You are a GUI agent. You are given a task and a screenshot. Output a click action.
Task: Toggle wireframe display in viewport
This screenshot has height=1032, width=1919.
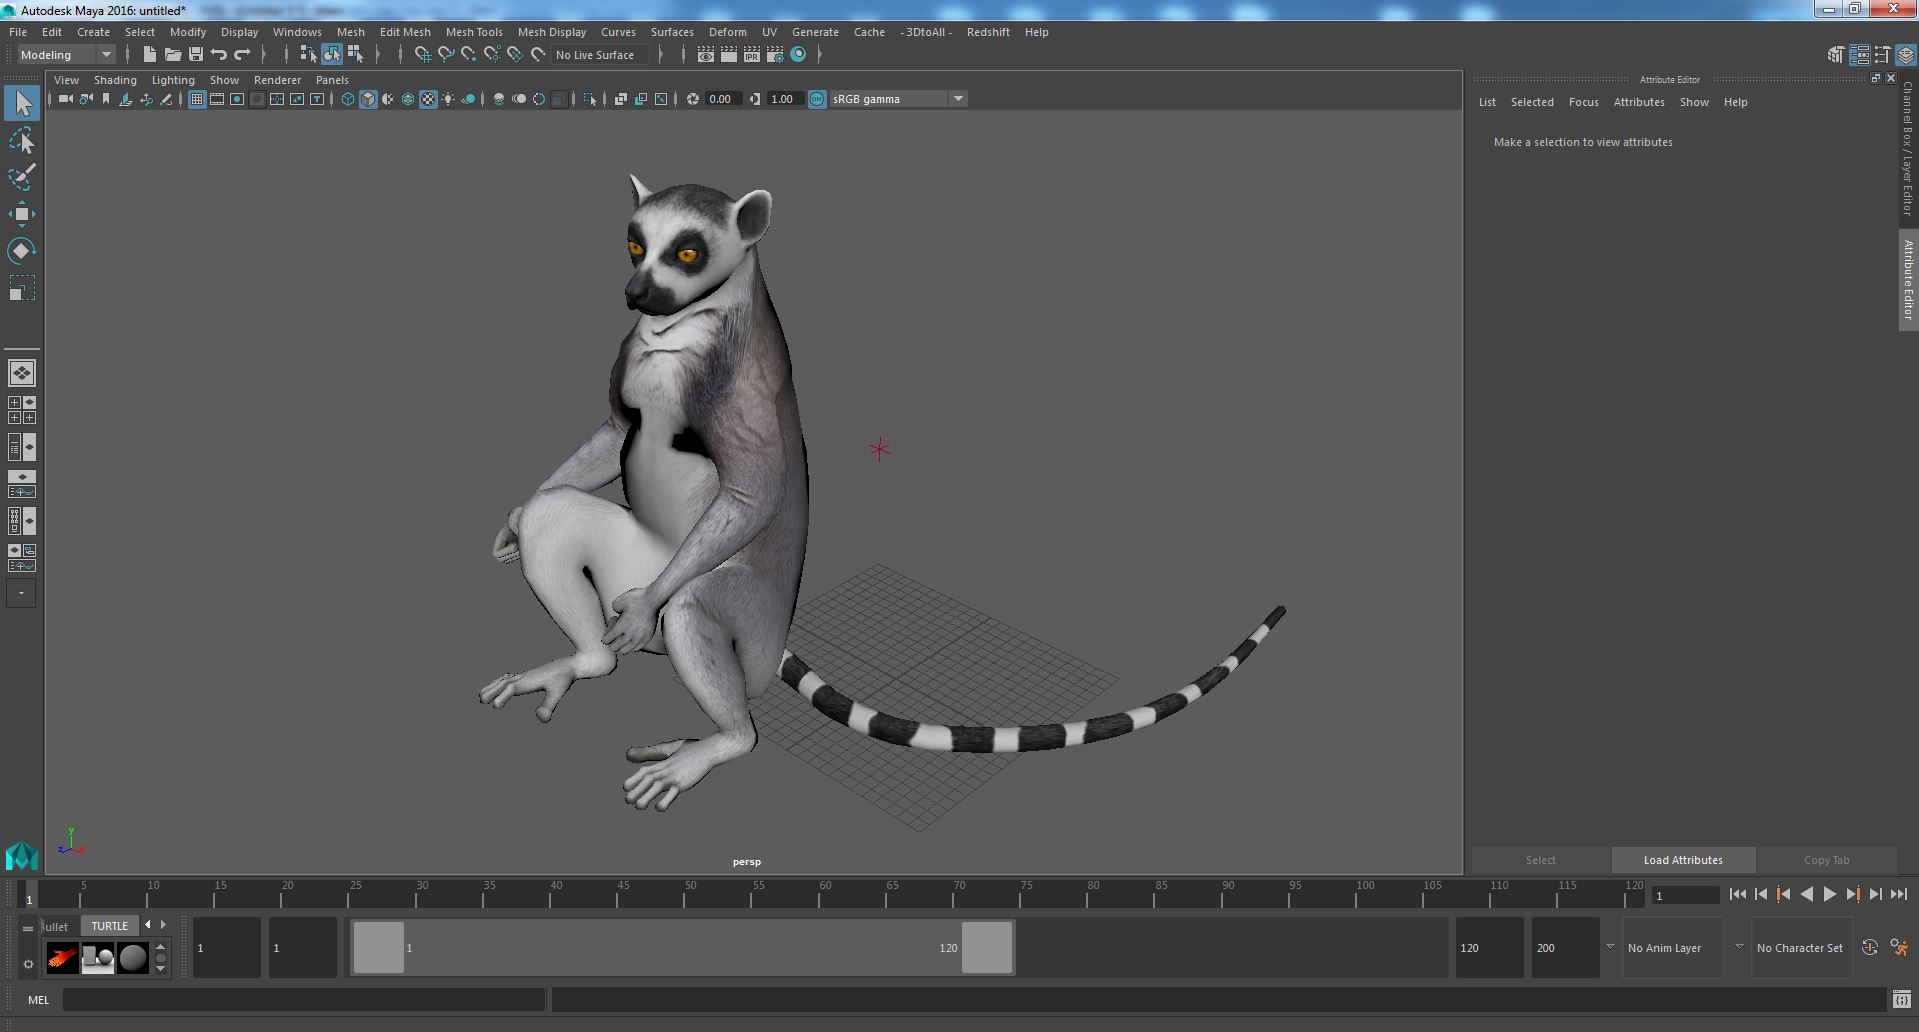pyautogui.click(x=347, y=99)
